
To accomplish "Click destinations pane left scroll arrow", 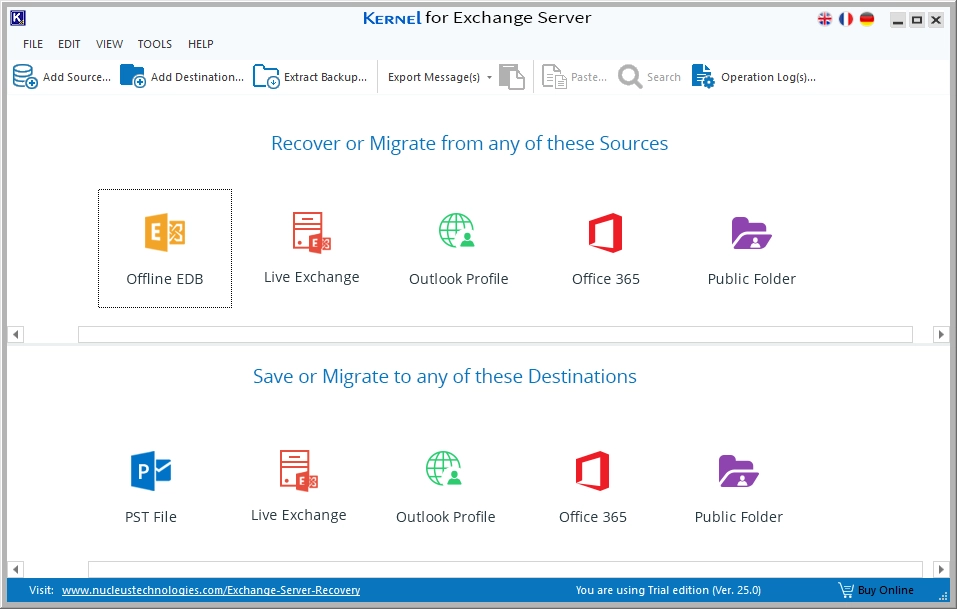I will [16, 569].
